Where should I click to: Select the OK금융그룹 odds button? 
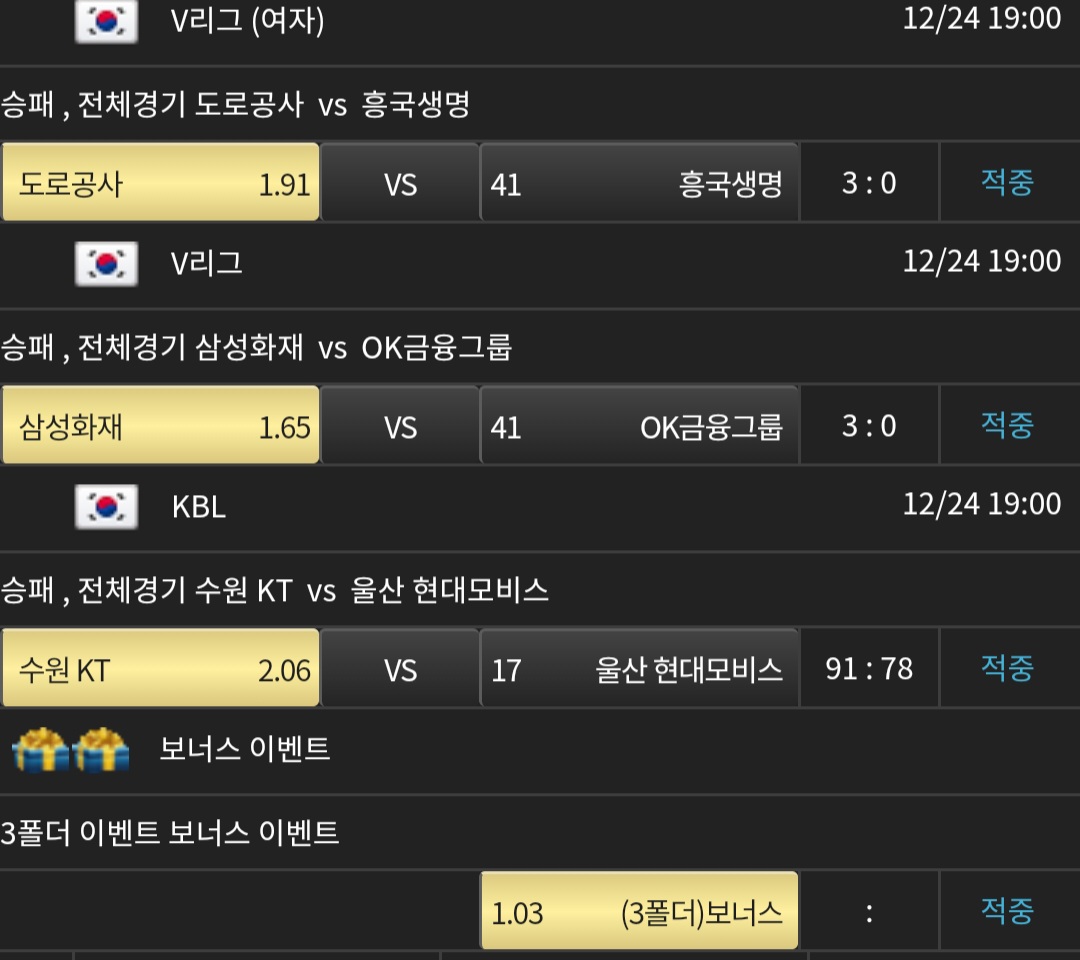[639, 426]
